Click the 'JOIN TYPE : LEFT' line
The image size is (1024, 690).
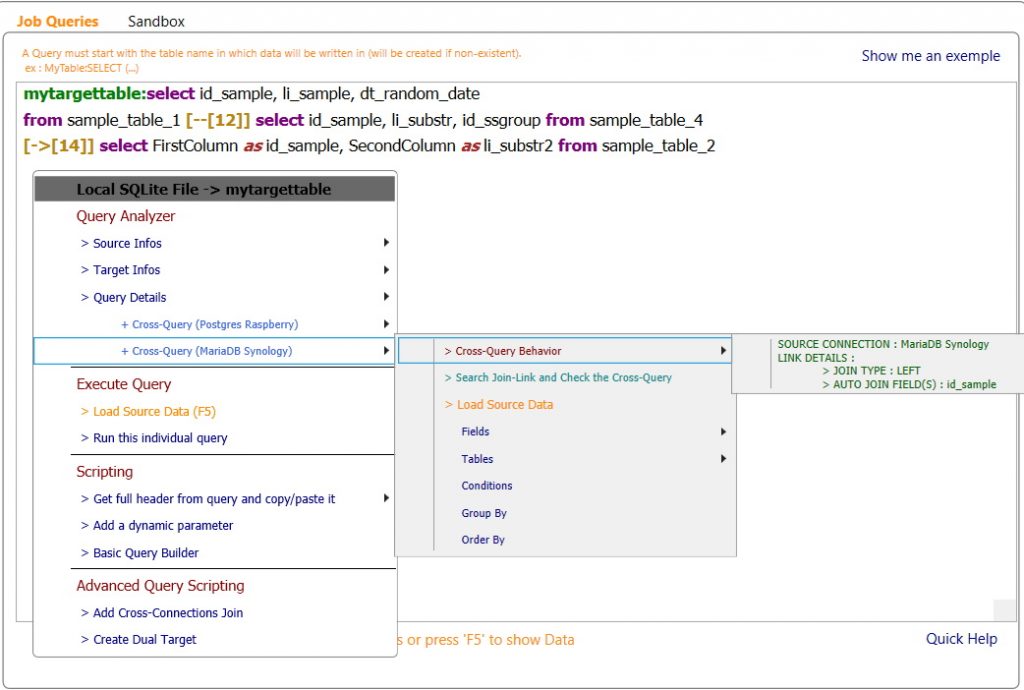click(x=871, y=371)
